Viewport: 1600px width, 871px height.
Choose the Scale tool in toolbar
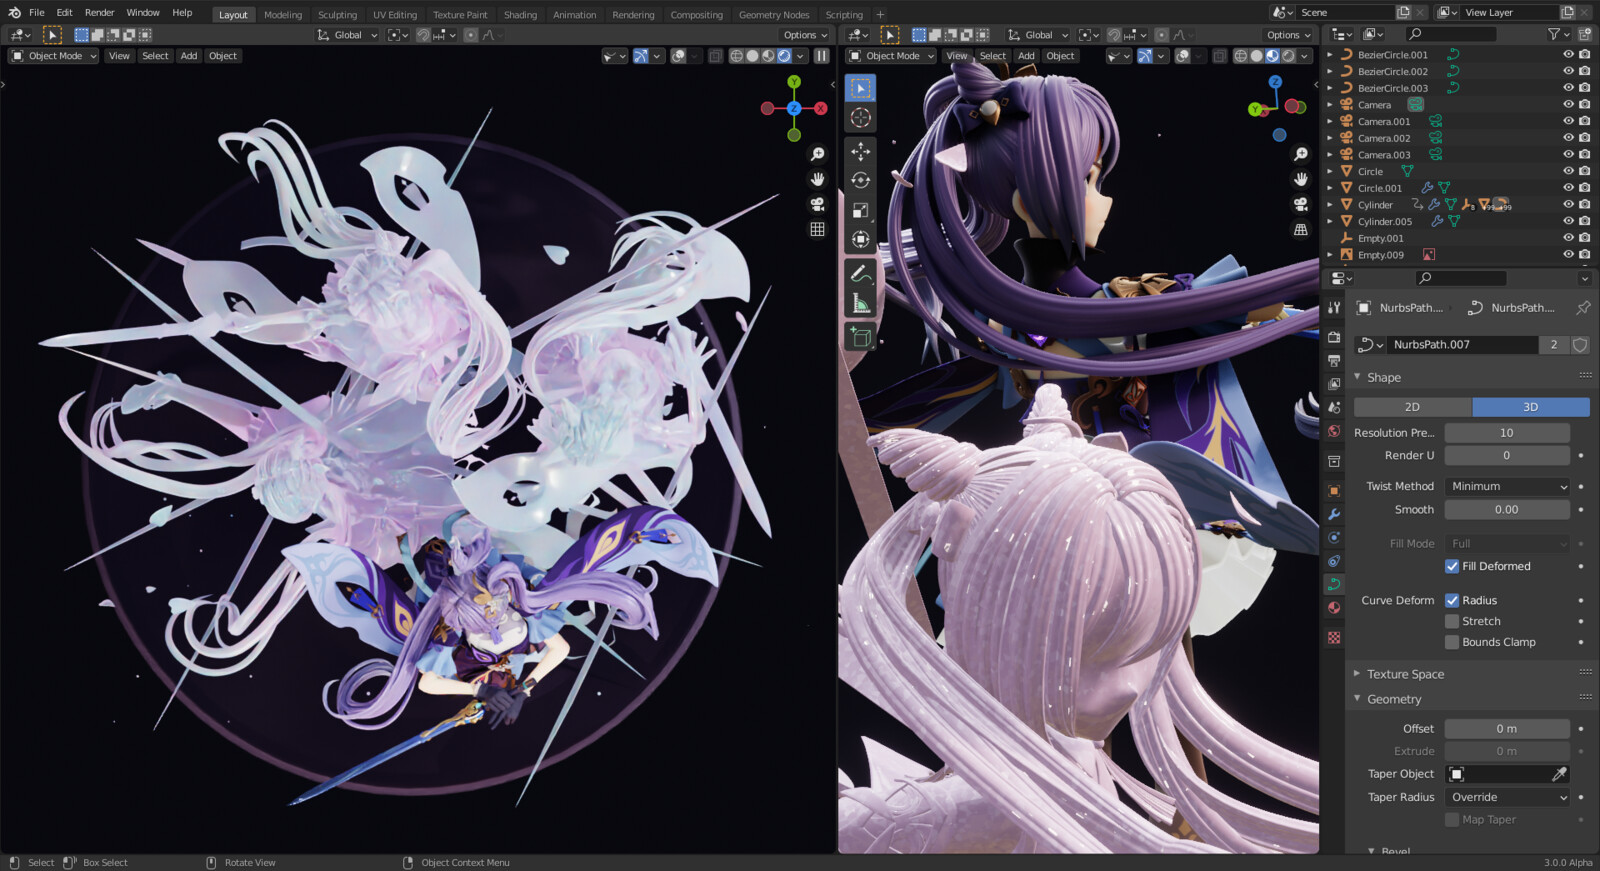pyautogui.click(x=860, y=210)
